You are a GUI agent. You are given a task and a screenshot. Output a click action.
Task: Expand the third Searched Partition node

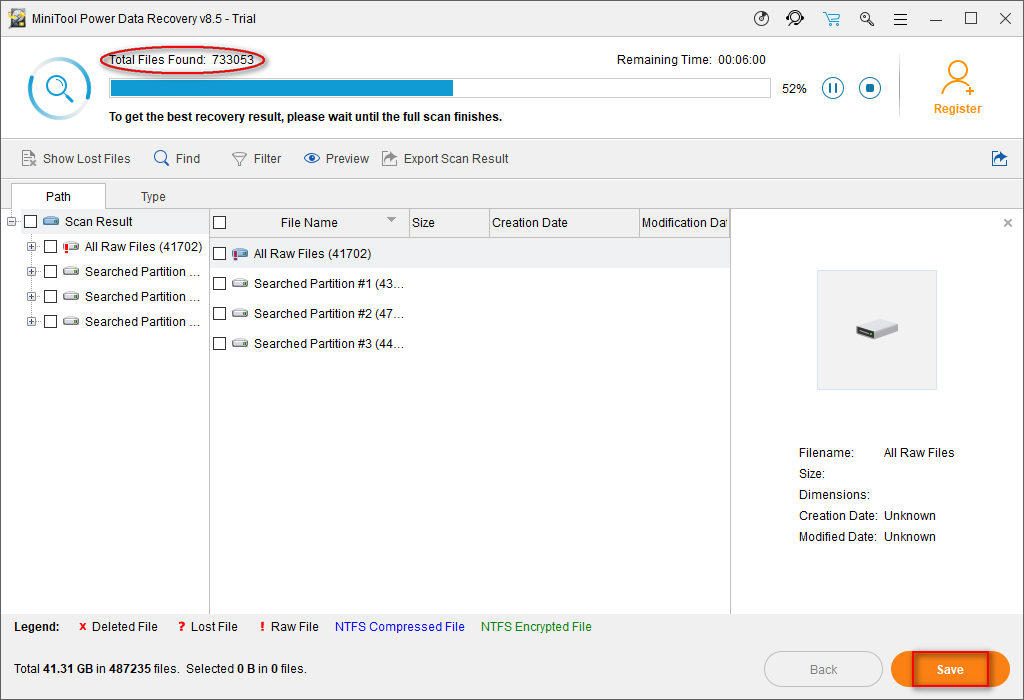click(31, 321)
